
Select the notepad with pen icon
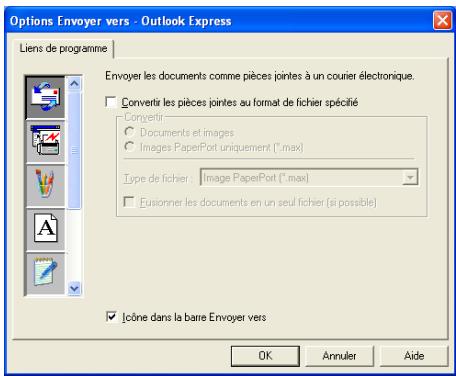point(46,273)
